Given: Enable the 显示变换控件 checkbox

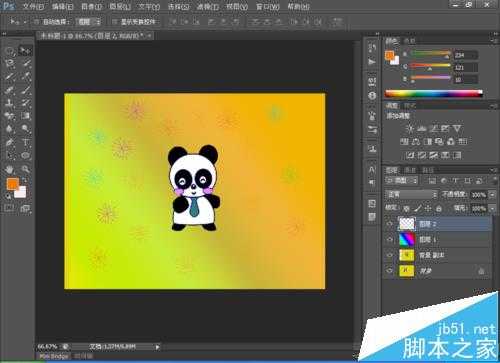Looking at the screenshot, I should [x=114, y=22].
